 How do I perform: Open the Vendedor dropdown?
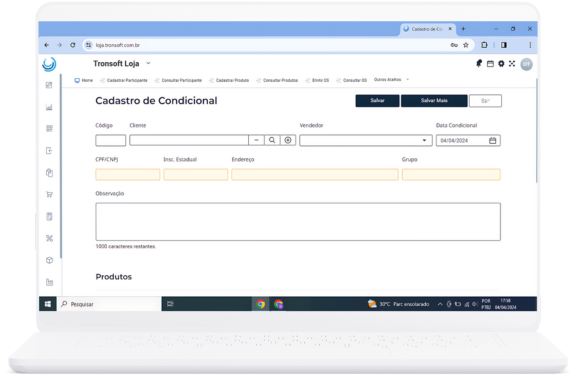pyautogui.click(x=366, y=140)
